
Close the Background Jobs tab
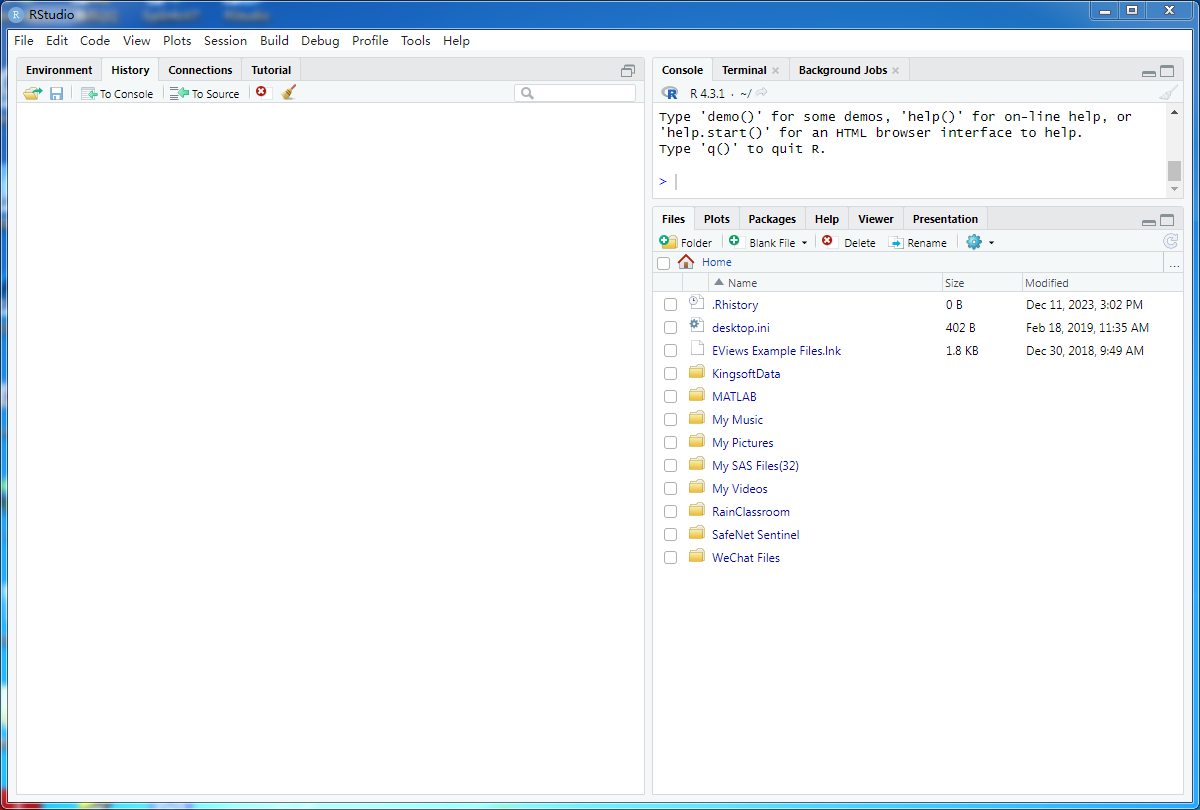(896, 70)
